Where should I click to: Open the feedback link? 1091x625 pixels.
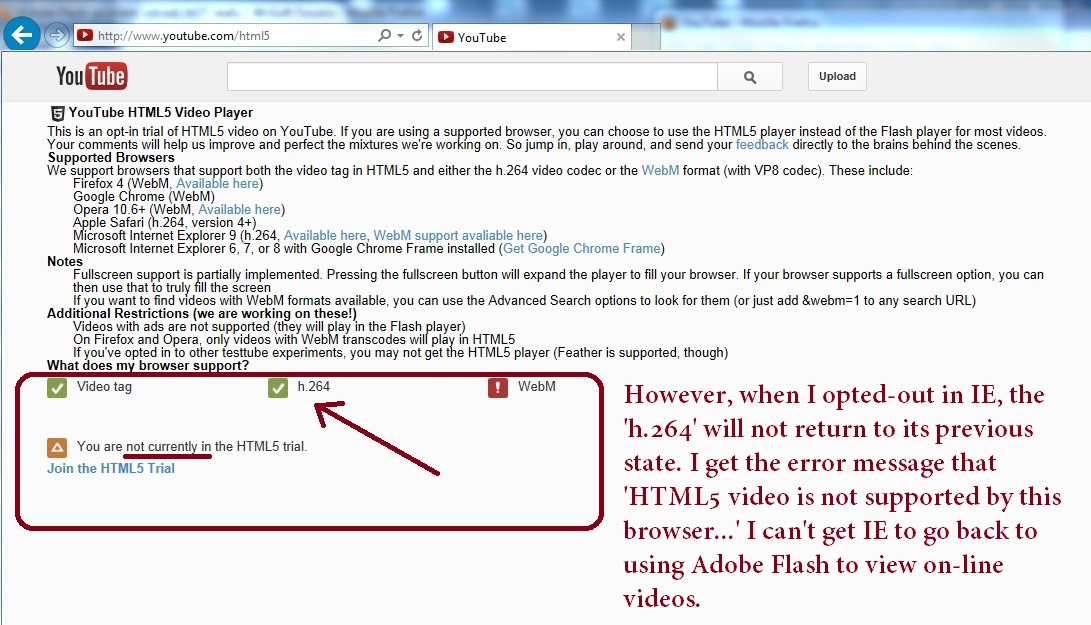click(762, 145)
